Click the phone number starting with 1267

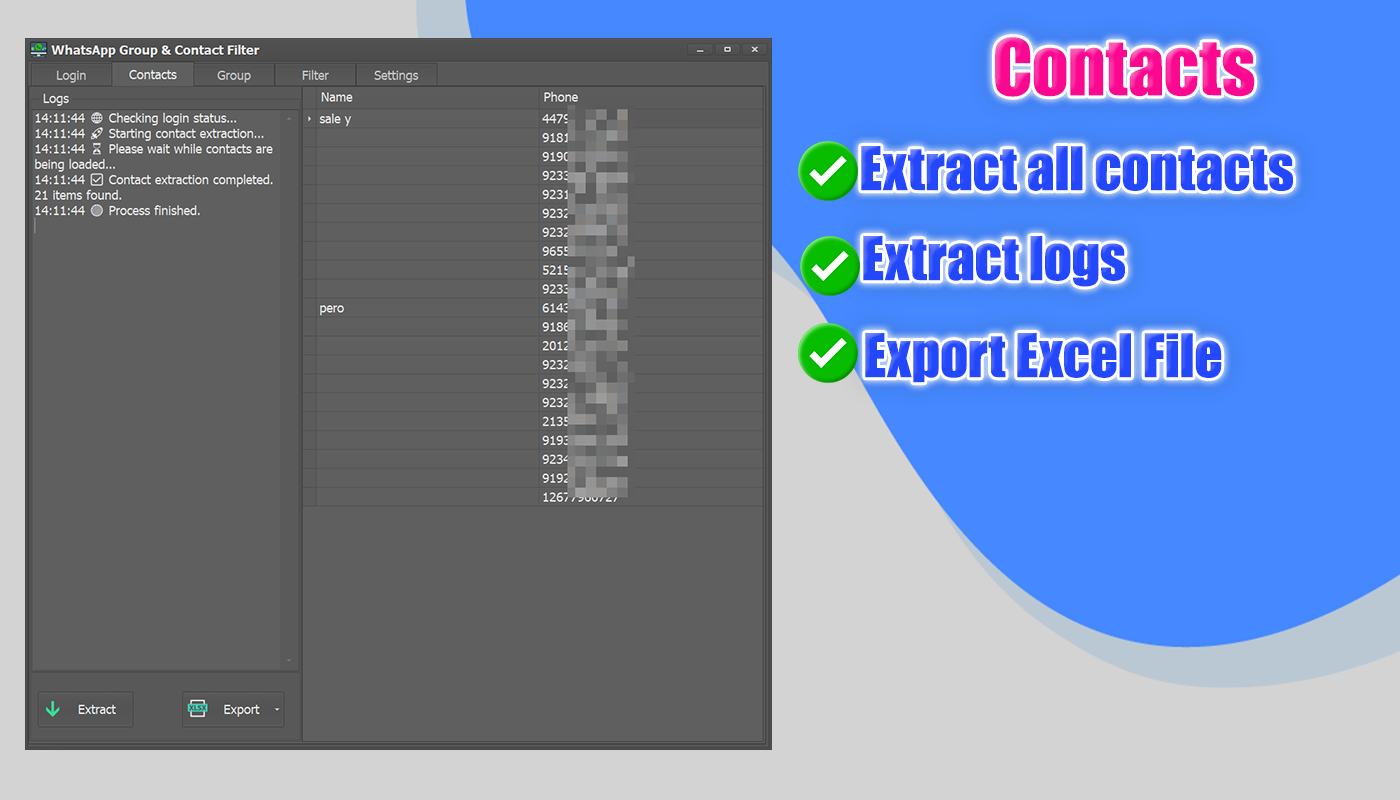(650, 497)
